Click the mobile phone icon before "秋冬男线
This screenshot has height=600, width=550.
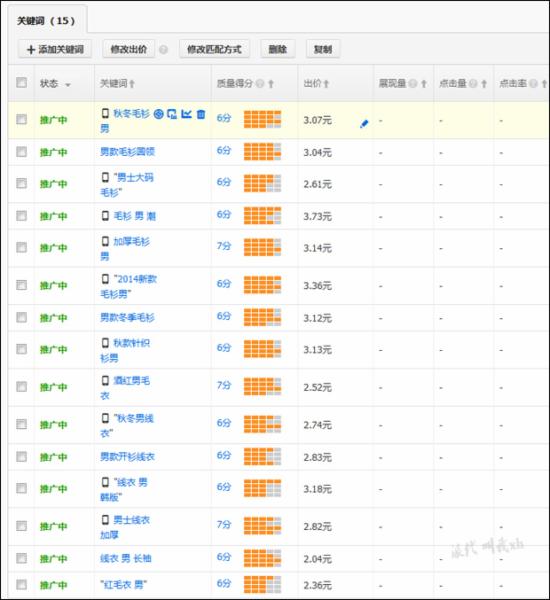[105, 418]
